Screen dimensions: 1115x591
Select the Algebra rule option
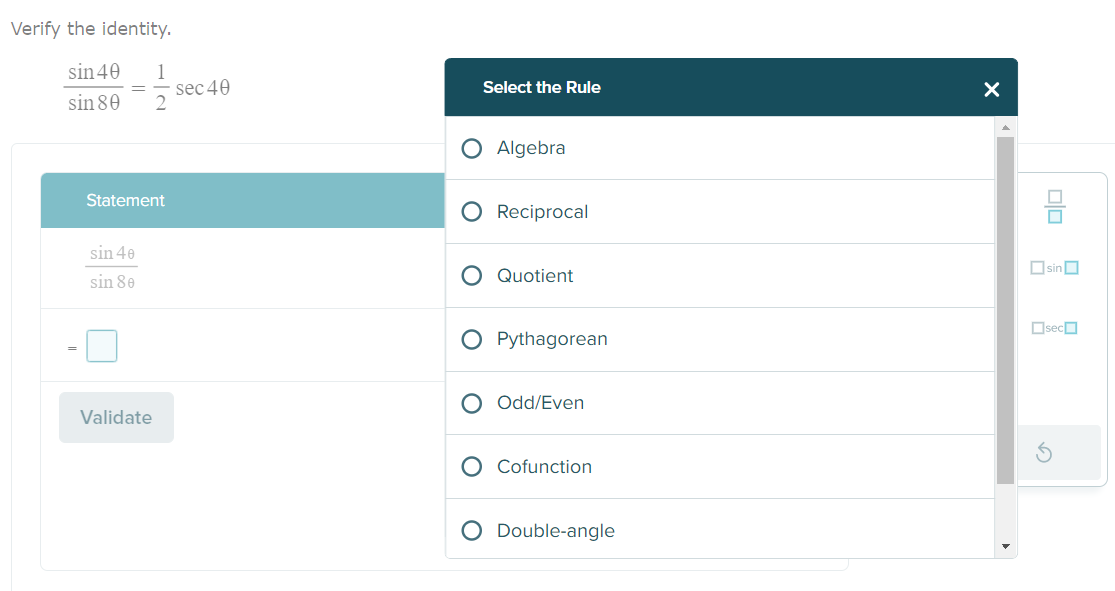click(x=471, y=148)
